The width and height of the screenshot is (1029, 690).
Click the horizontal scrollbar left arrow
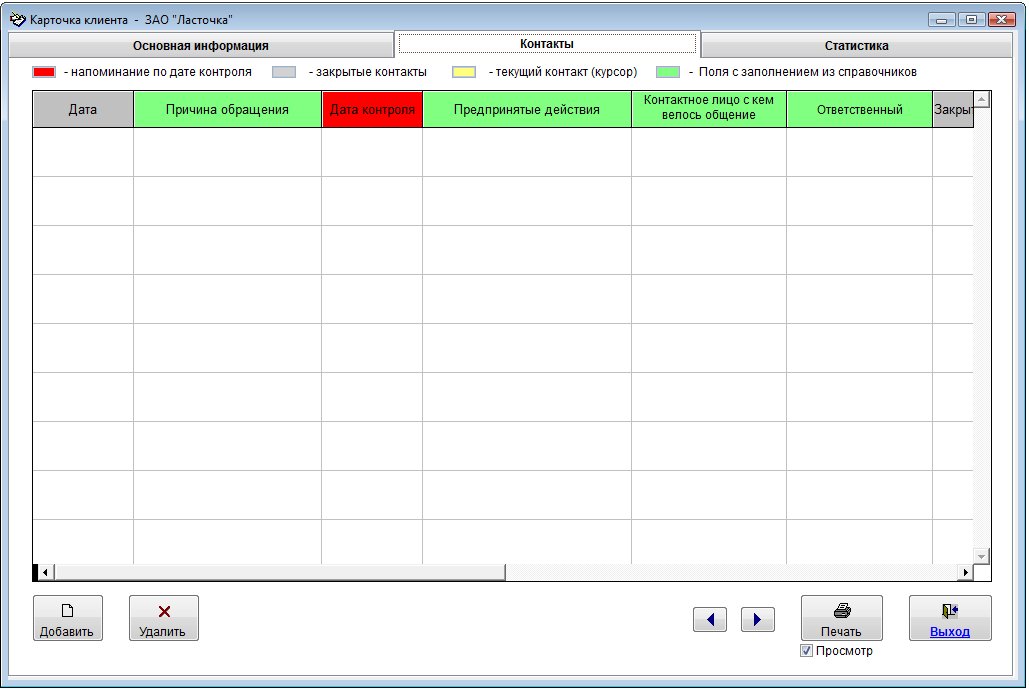pos(45,572)
